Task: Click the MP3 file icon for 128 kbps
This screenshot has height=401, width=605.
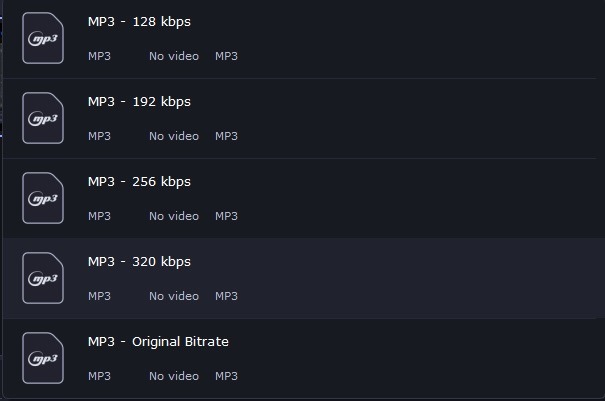Action: pyautogui.click(x=43, y=38)
